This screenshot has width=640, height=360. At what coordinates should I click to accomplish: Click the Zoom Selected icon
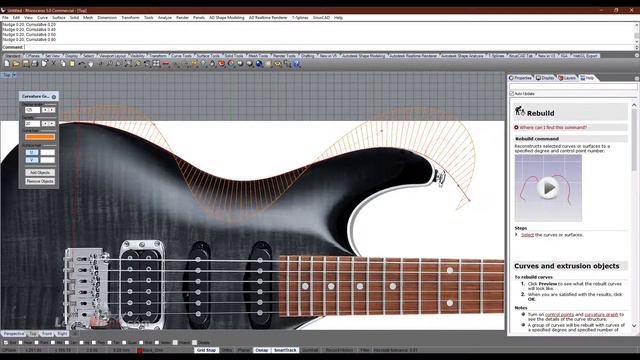[137, 64]
